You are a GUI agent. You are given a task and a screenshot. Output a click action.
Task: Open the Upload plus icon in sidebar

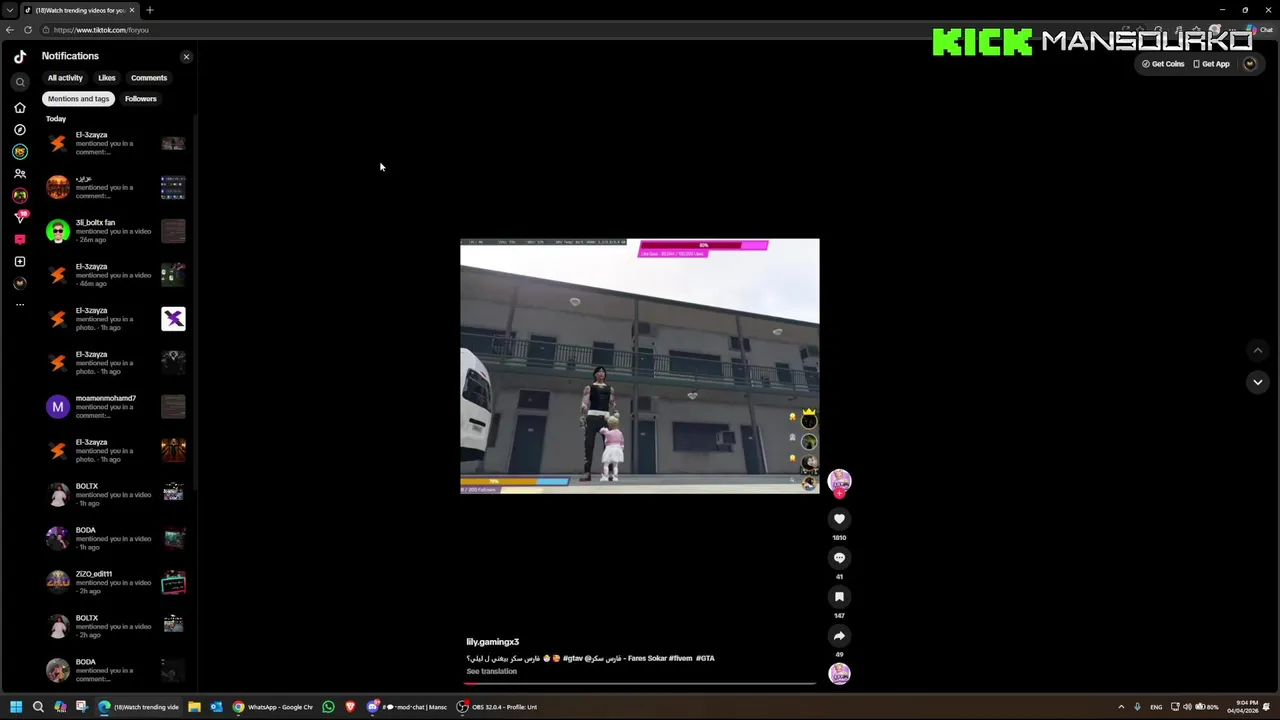(20, 261)
